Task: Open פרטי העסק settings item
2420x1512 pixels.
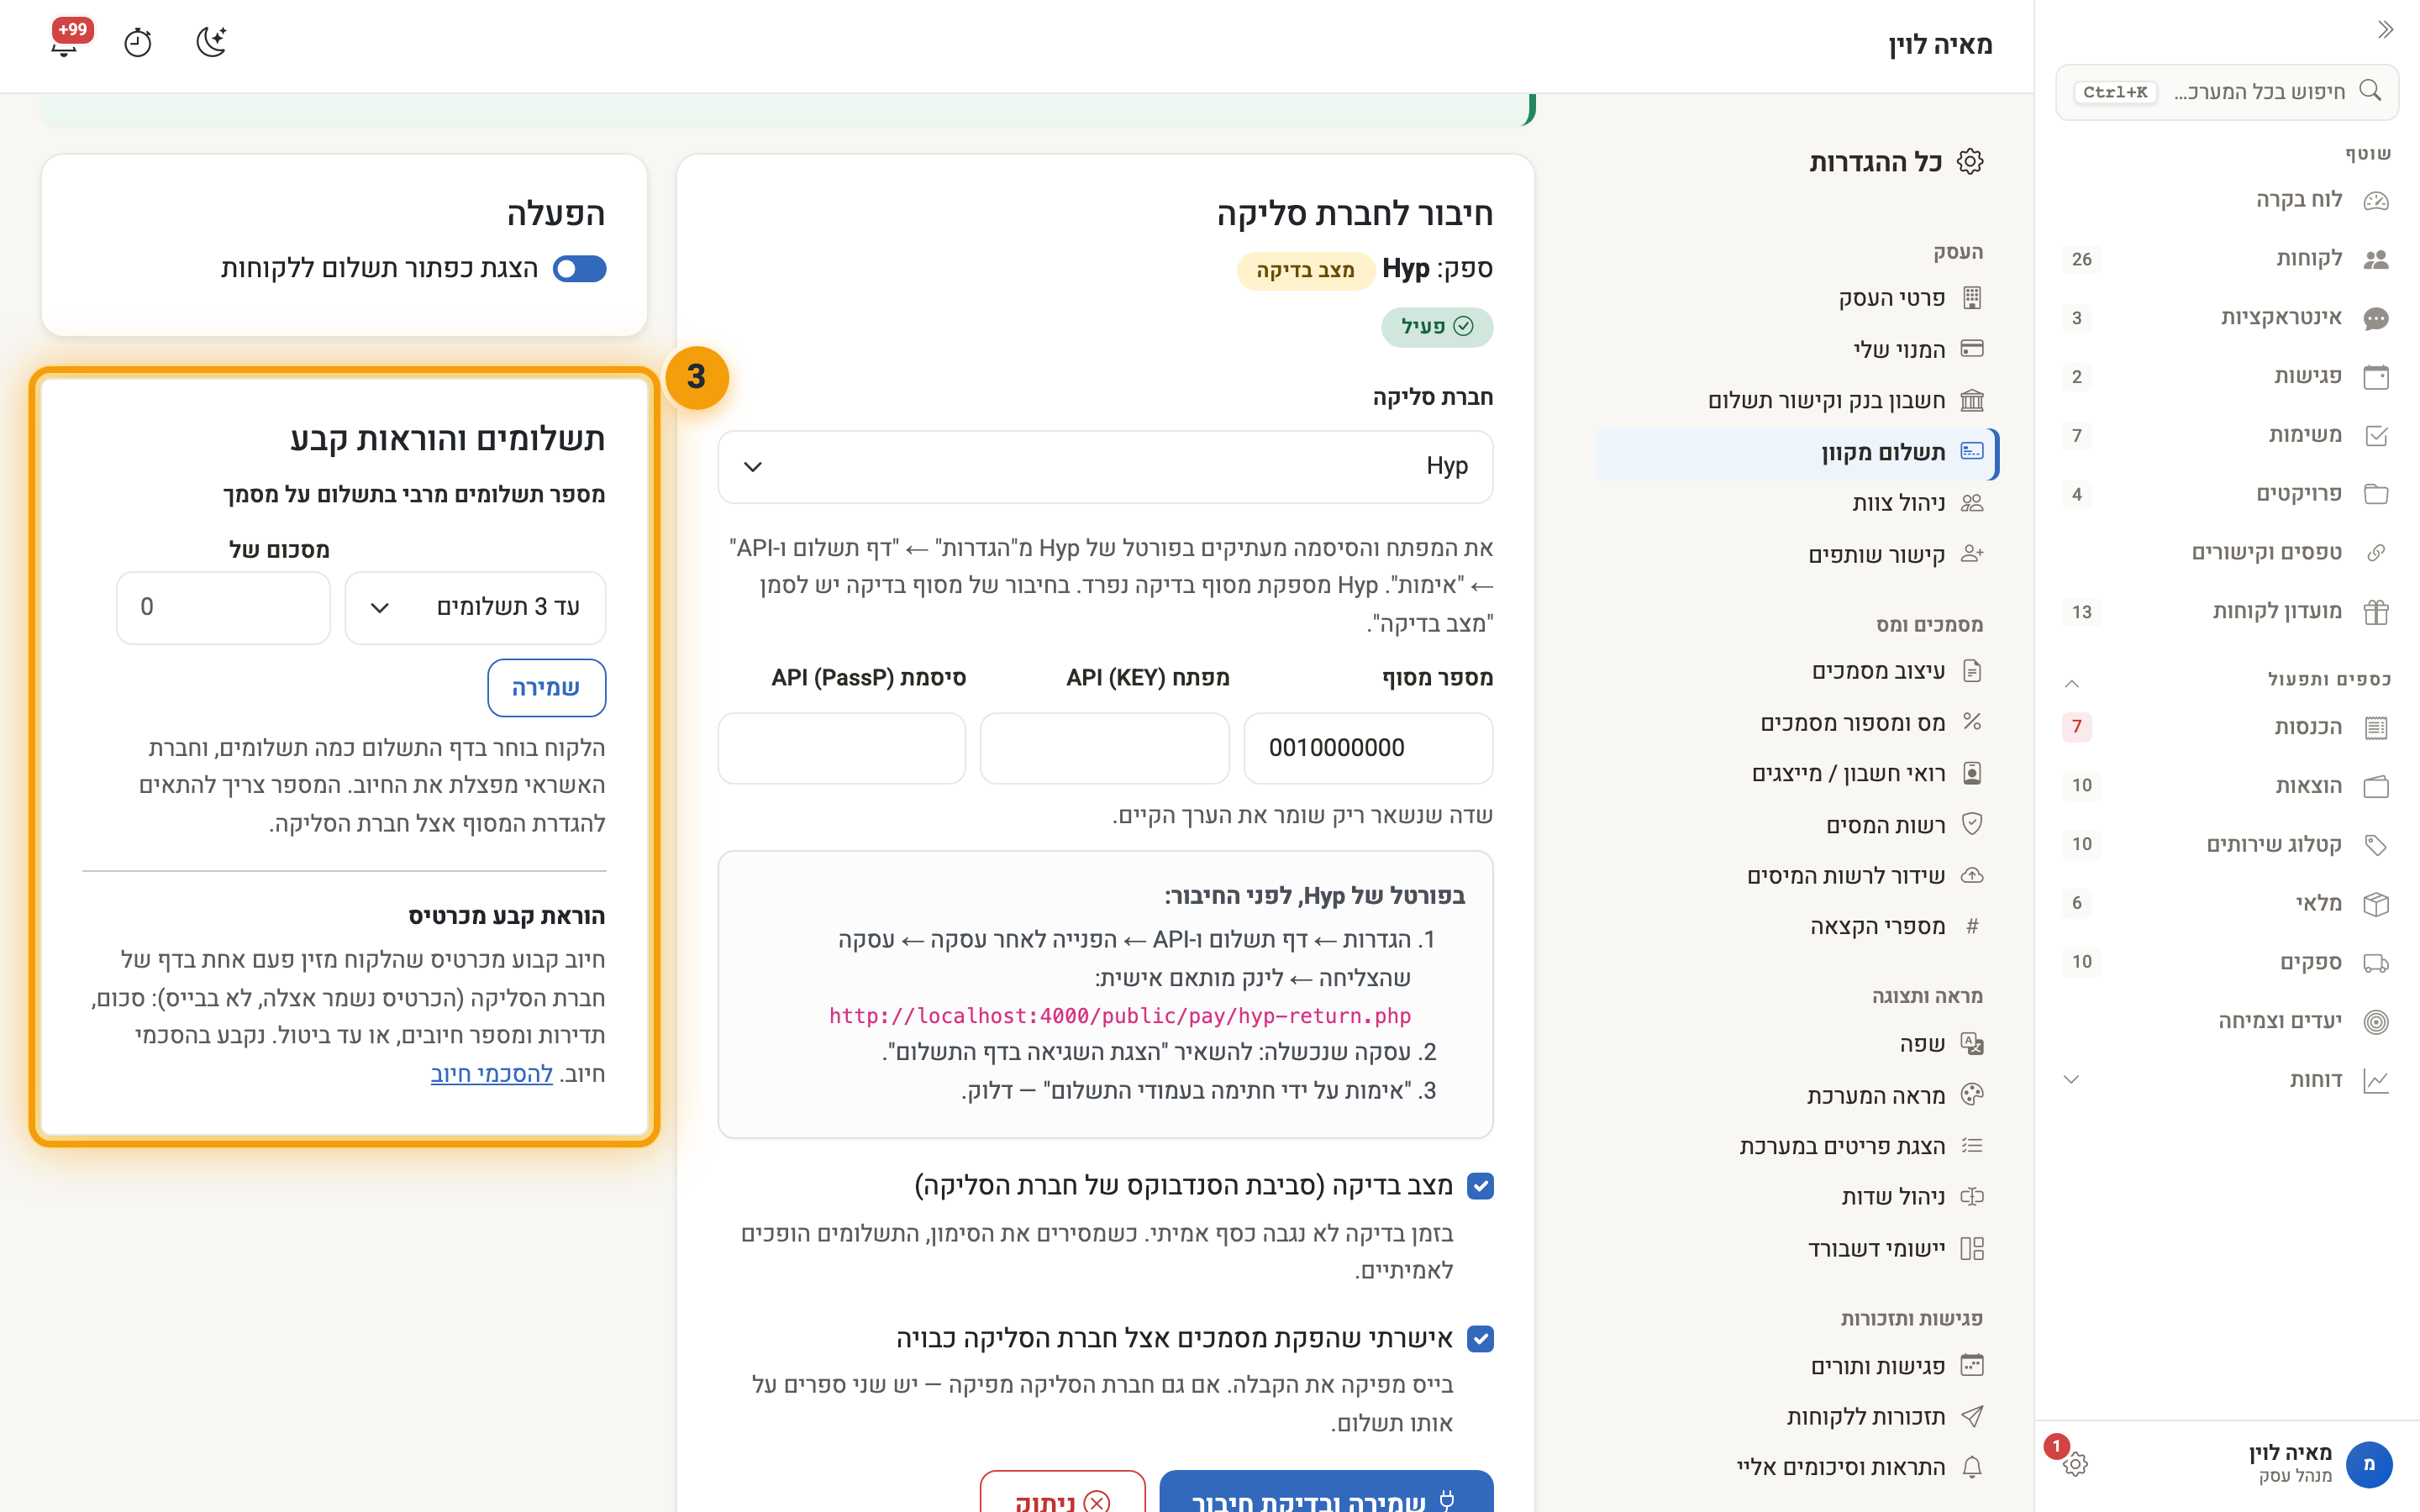Action: coord(1797,298)
